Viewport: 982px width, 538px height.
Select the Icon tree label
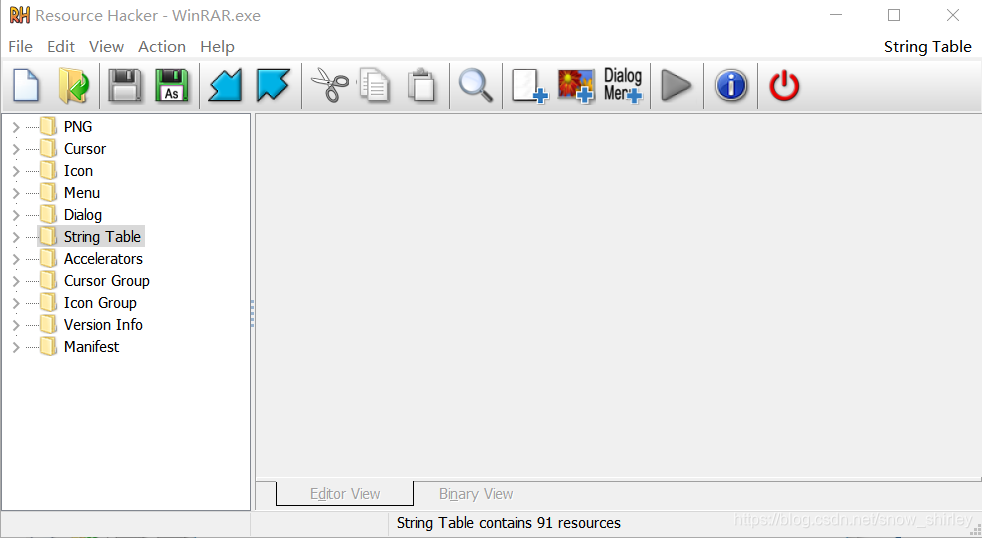78,170
